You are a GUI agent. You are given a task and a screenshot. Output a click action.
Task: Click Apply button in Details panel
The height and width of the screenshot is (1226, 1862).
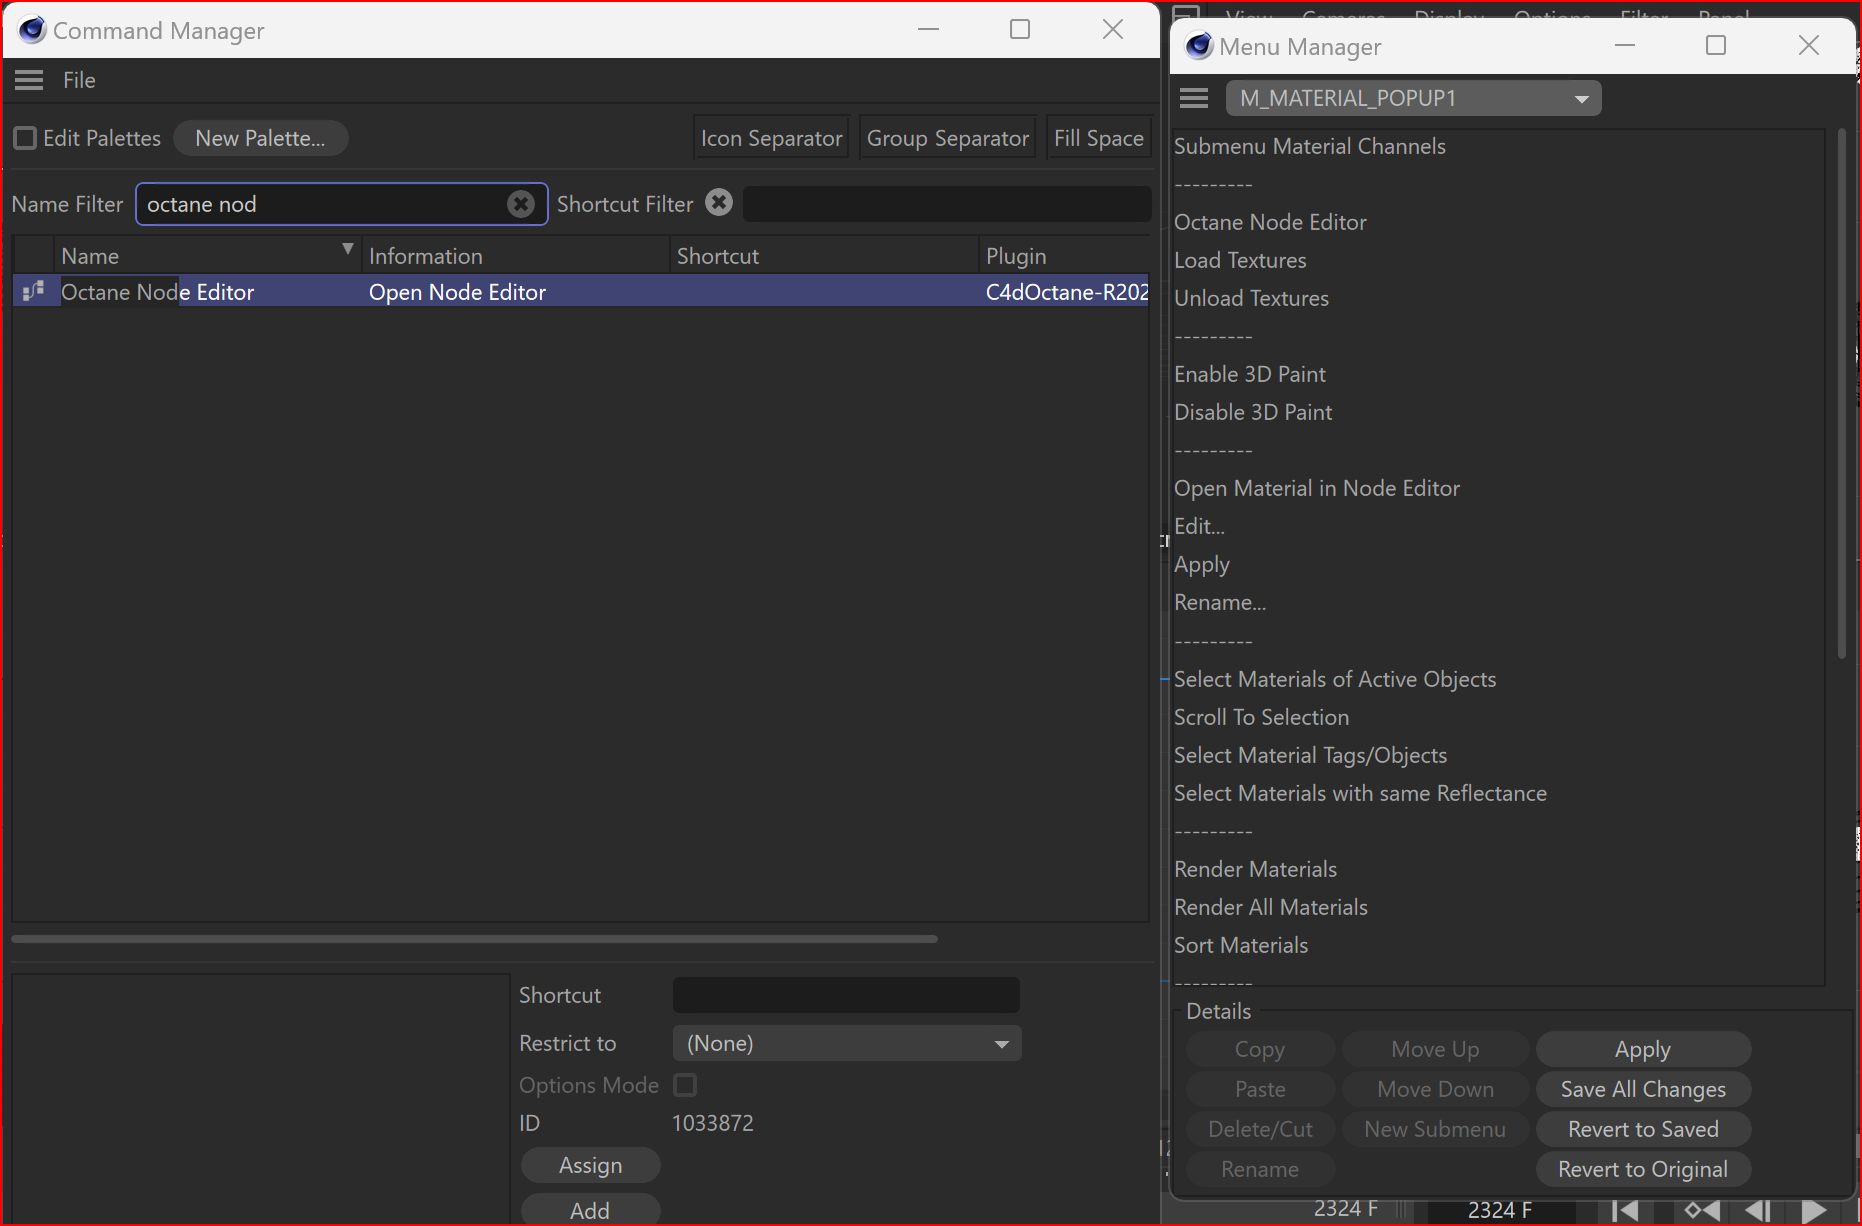pos(1643,1049)
